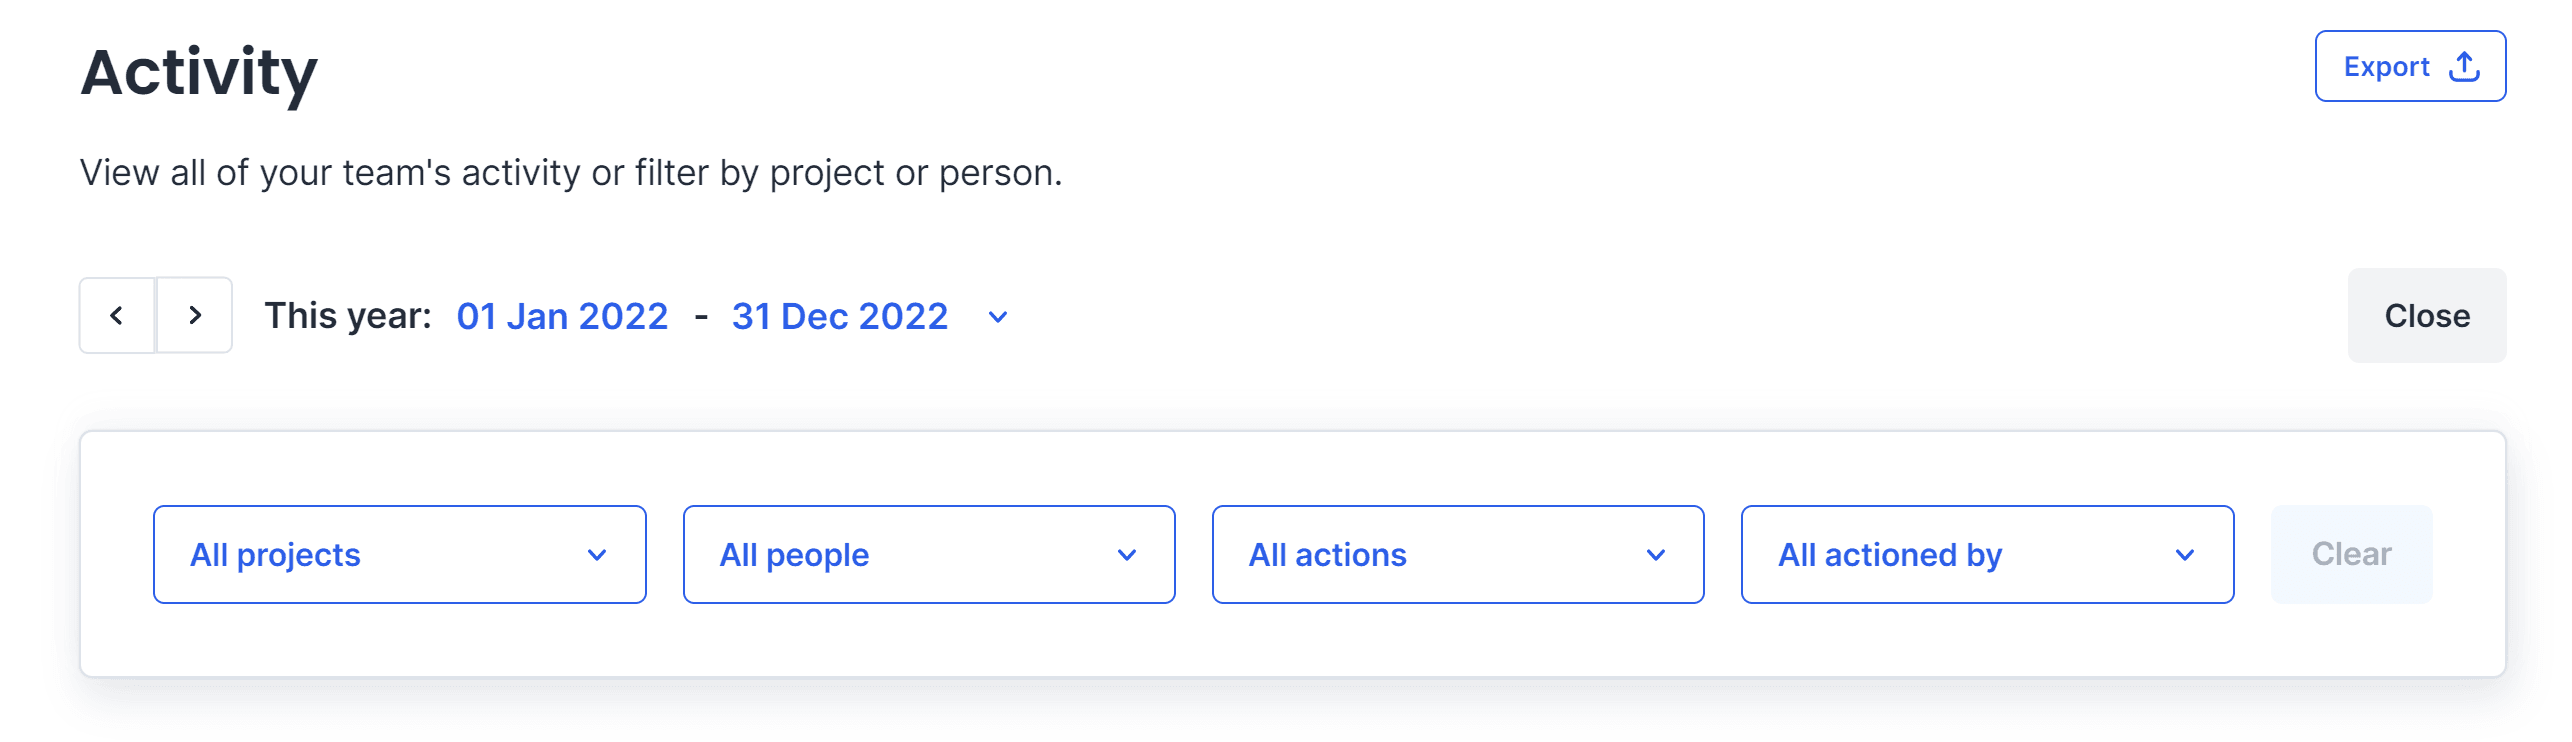The height and width of the screenshot is (742, 2572).
Task: Go to the previous year period
Action: (x=117, y=316)
